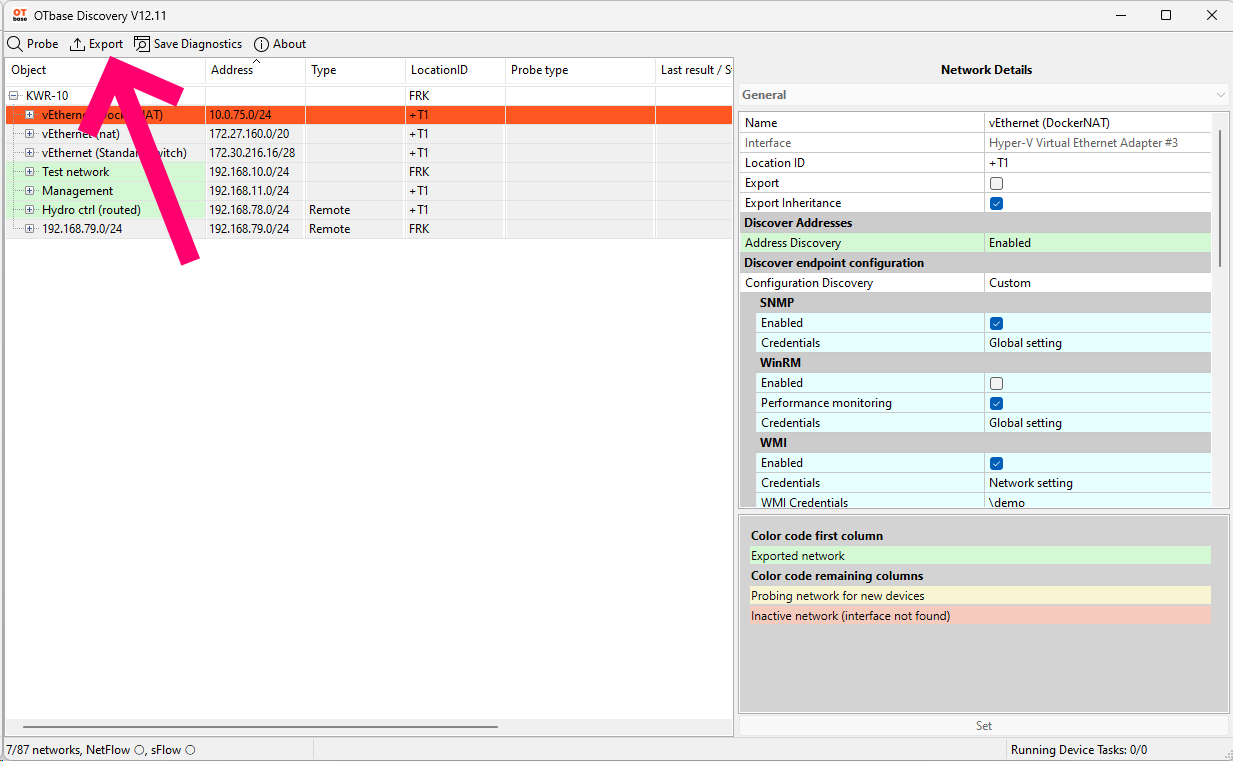Click the Probe toolbar button
This screenshot has height=761, width=1233.
(33, 44)
